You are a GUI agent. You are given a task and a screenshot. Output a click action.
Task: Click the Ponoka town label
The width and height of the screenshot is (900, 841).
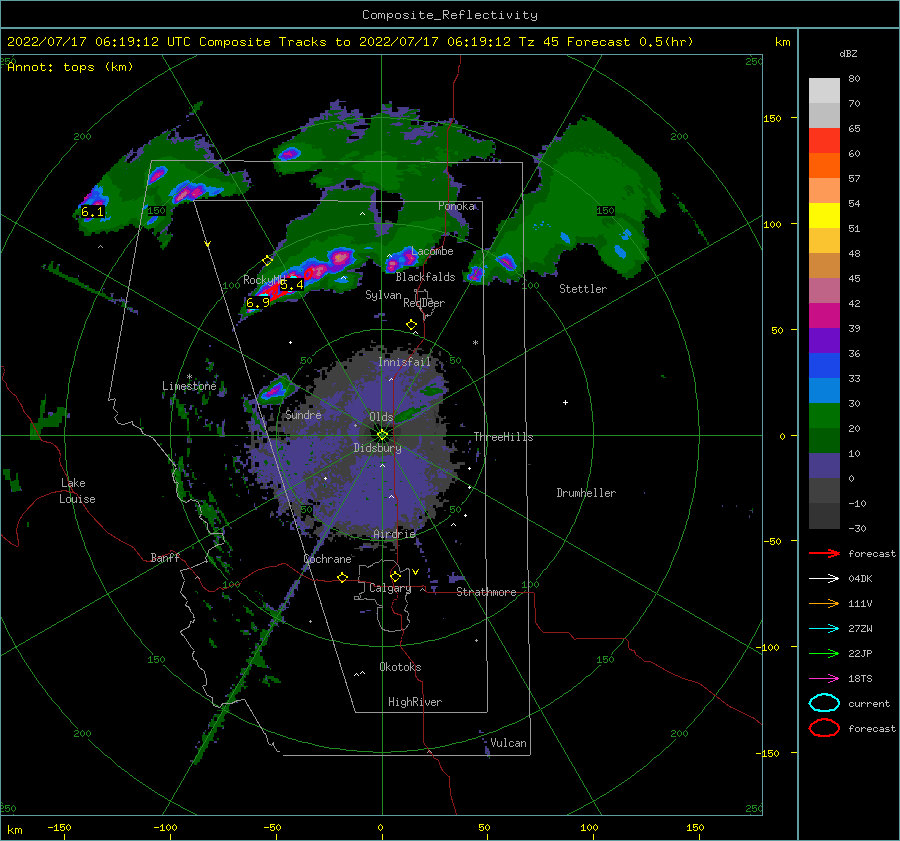[x=456, y=206]
